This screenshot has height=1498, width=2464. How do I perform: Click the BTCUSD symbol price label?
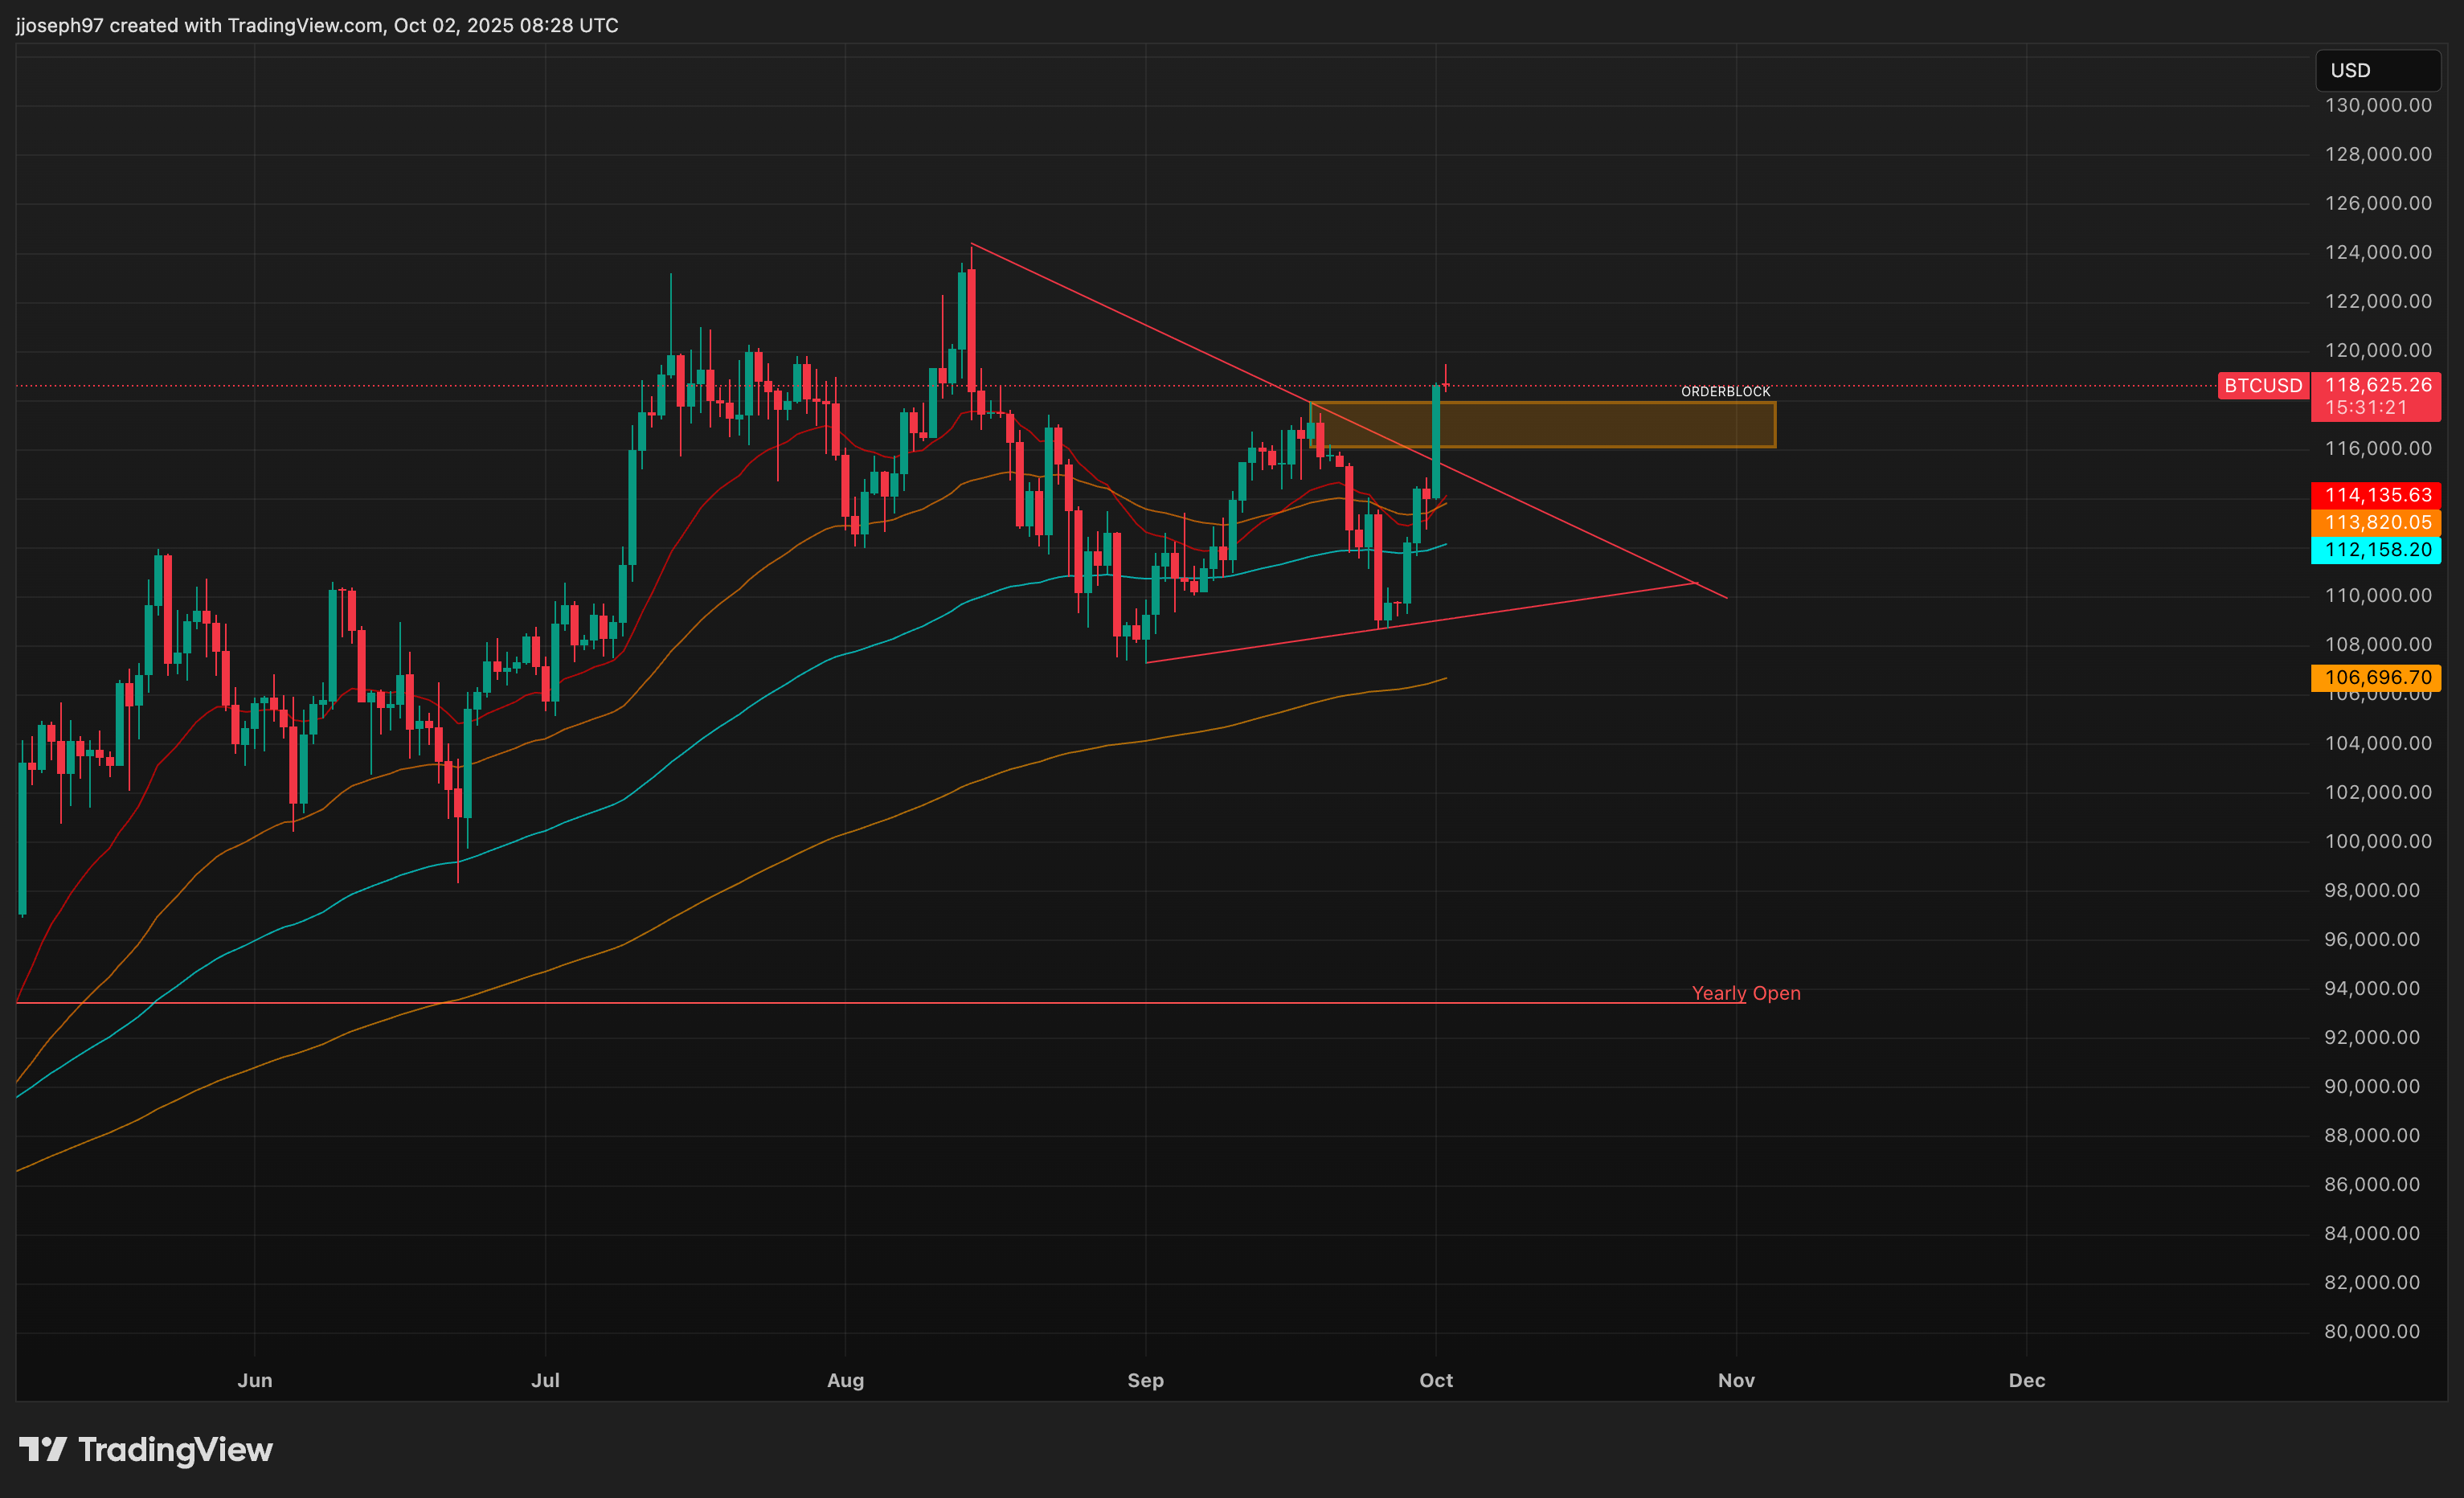(x=2262, y=385)
